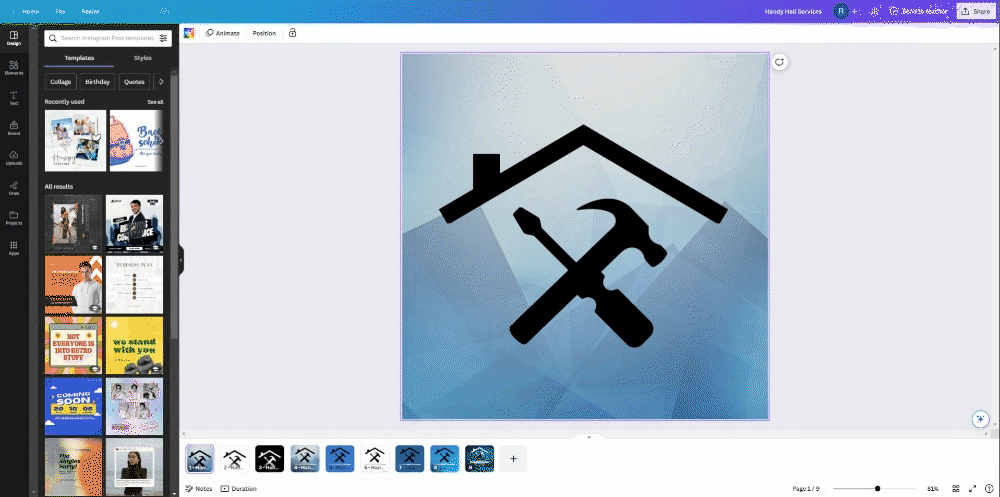This screenshot has height=497, width=1000.
Task: Open the Notes panel
Action: 199,489
